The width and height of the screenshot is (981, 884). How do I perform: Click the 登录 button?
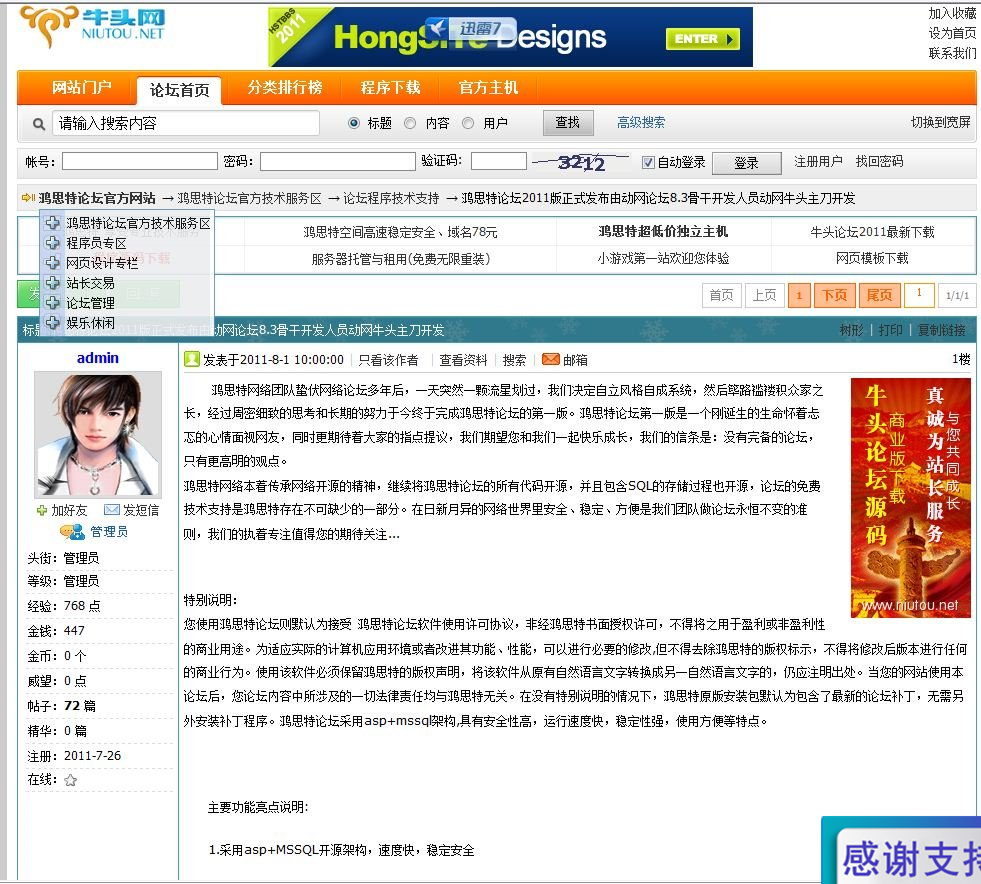click(x=746, y=163)
